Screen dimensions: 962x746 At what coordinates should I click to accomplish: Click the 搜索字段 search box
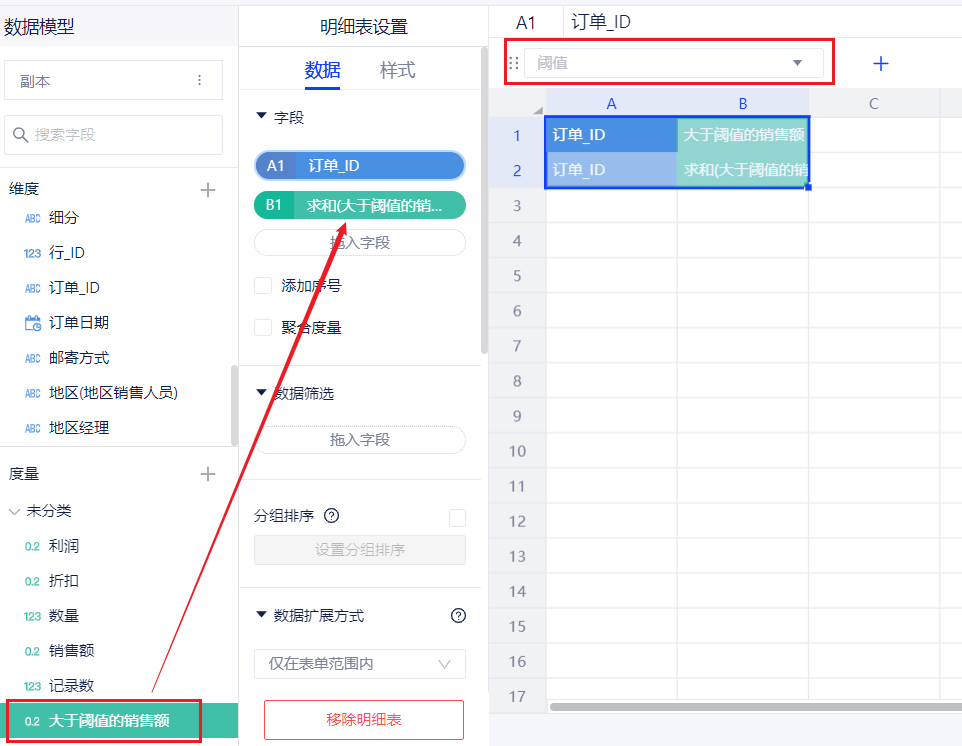pos(113,134)
